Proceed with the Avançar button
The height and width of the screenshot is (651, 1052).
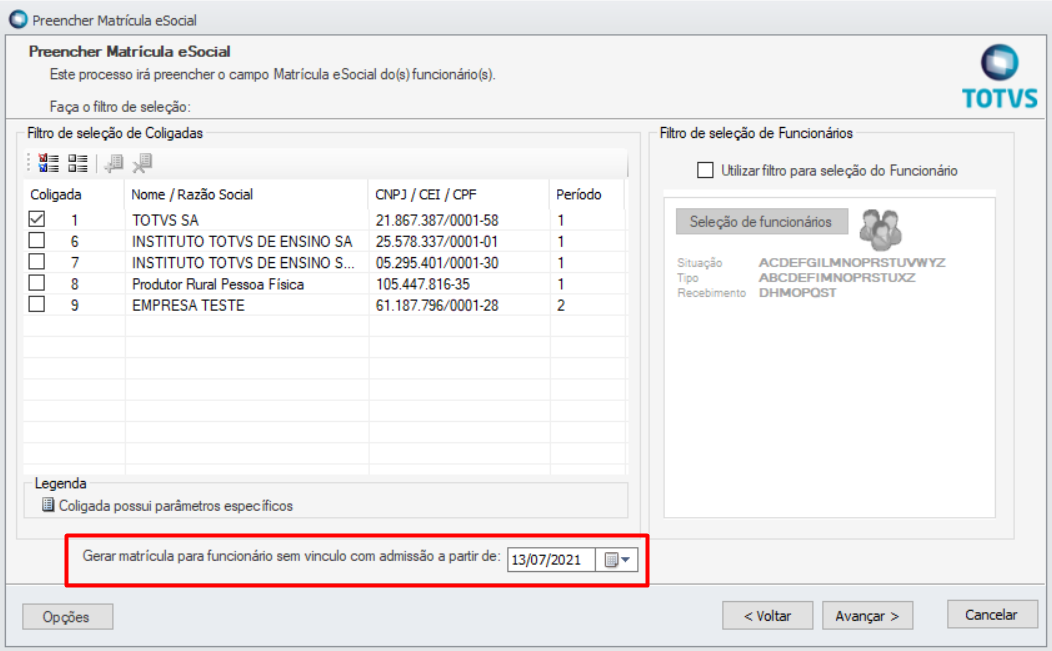[867, 615]
